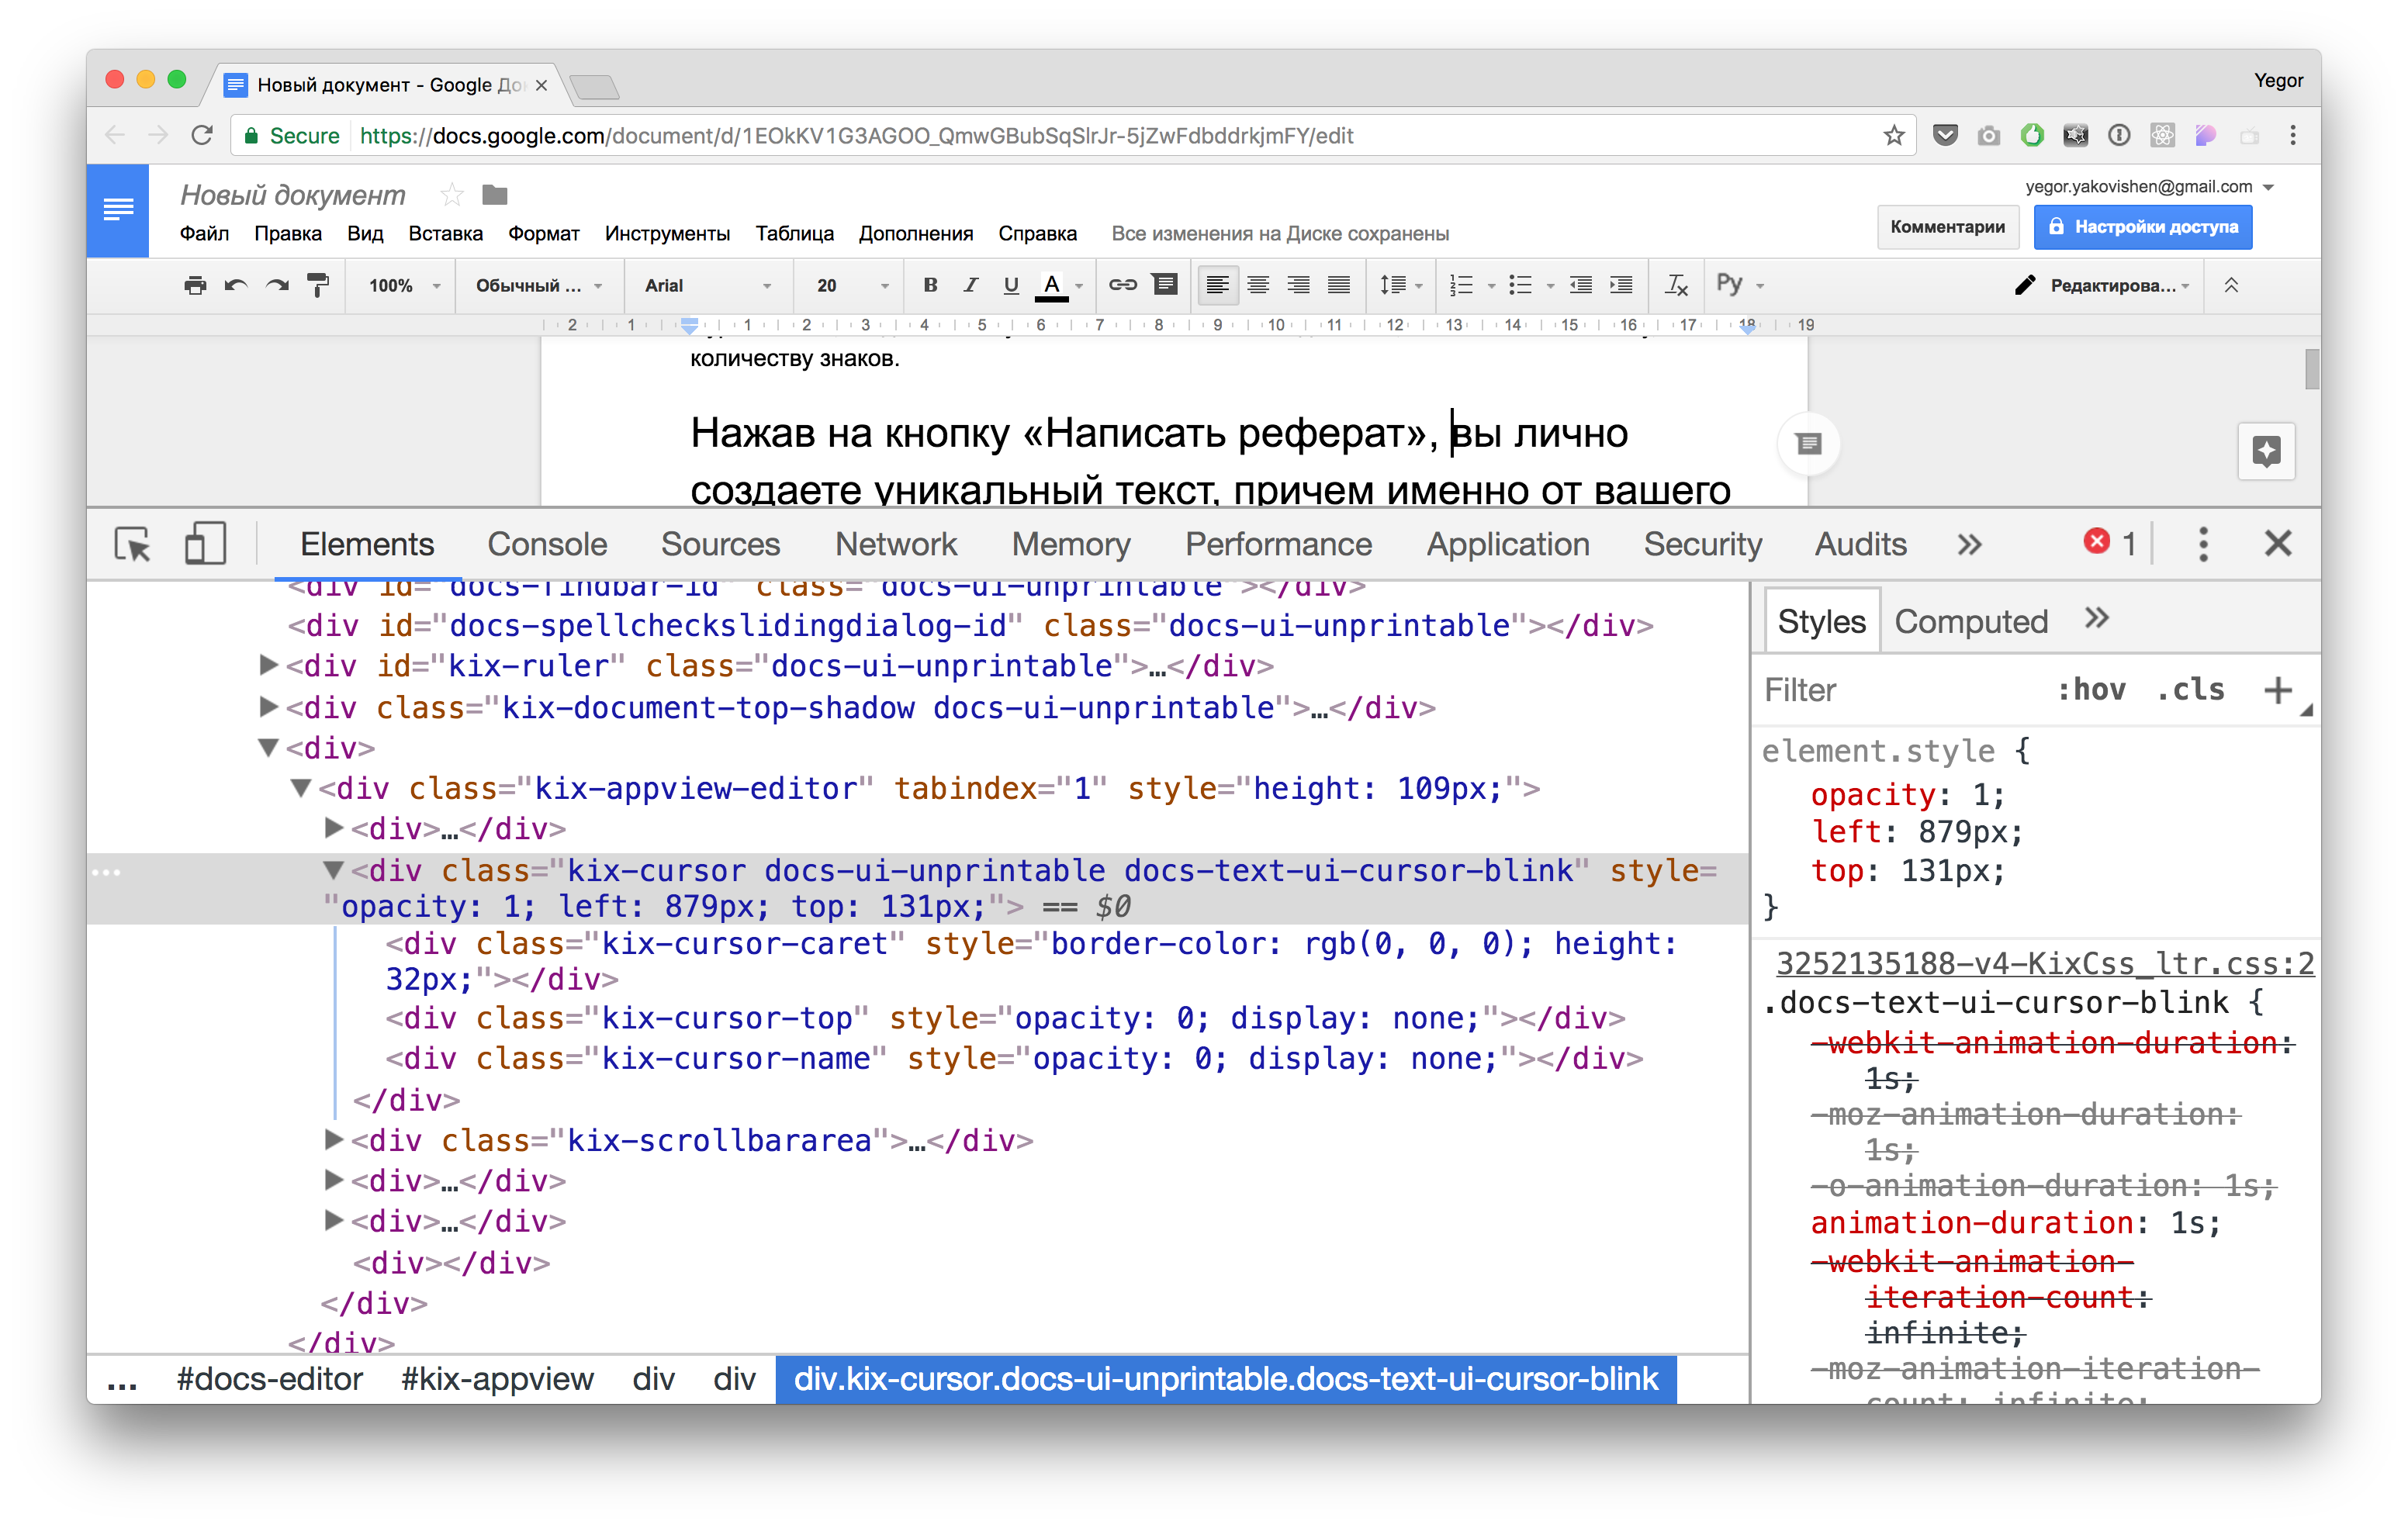Viewport: 2408px width, 1528px height.
Task: Select the Paint format tool
Action: coord(318,286)
